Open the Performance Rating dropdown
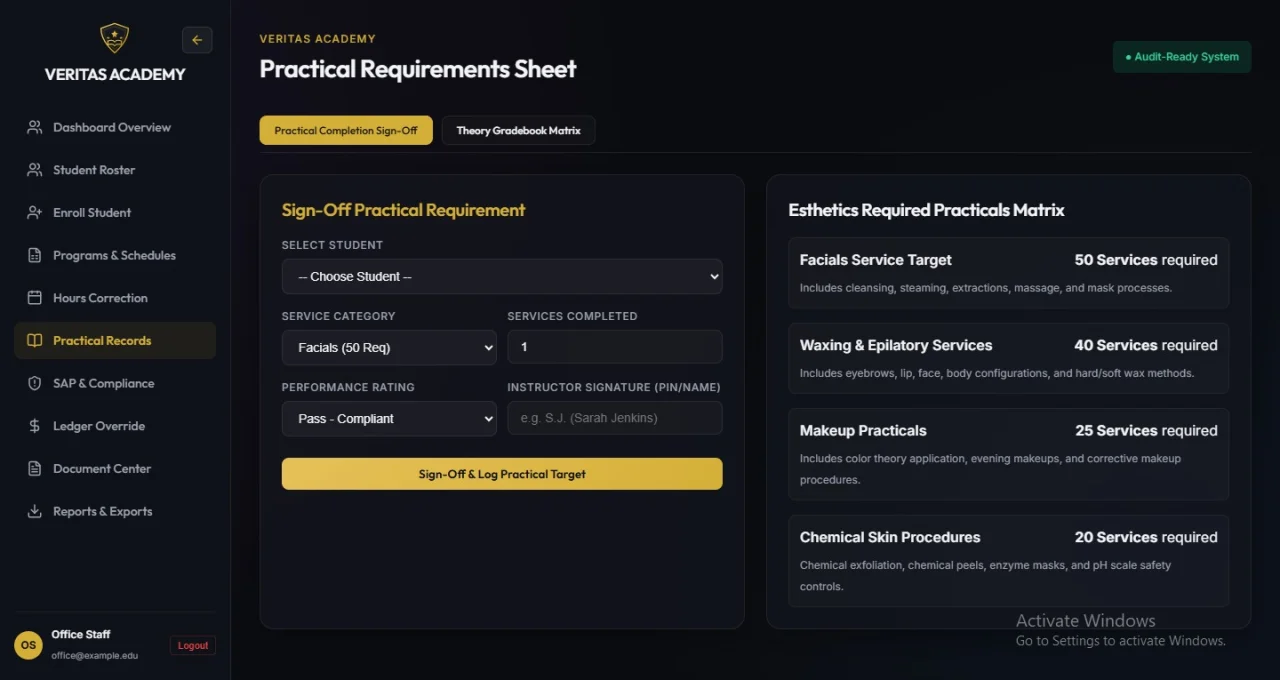Screen dimensions: 1280x680 point(389,418)
